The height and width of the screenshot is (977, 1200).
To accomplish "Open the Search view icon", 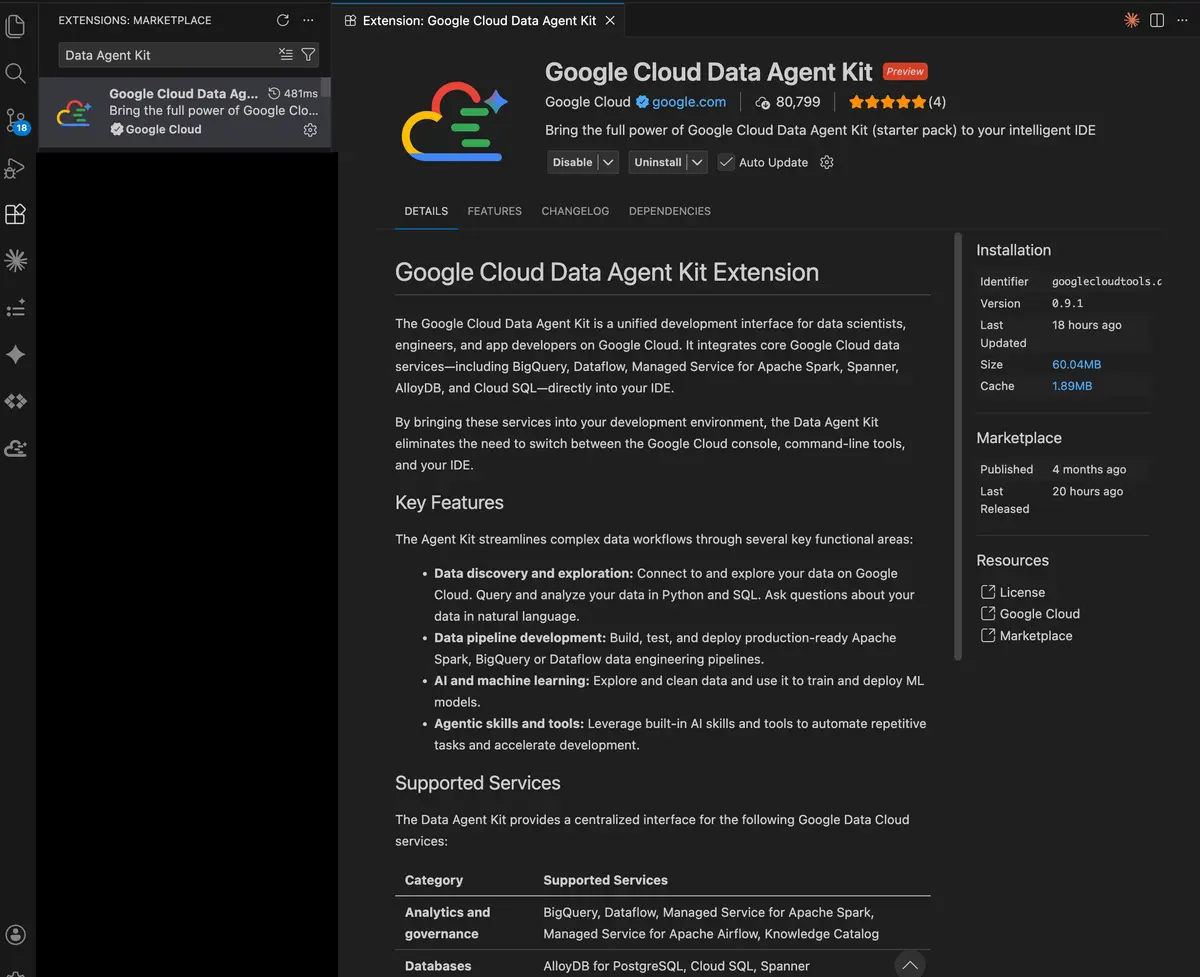I will point(15,73).
